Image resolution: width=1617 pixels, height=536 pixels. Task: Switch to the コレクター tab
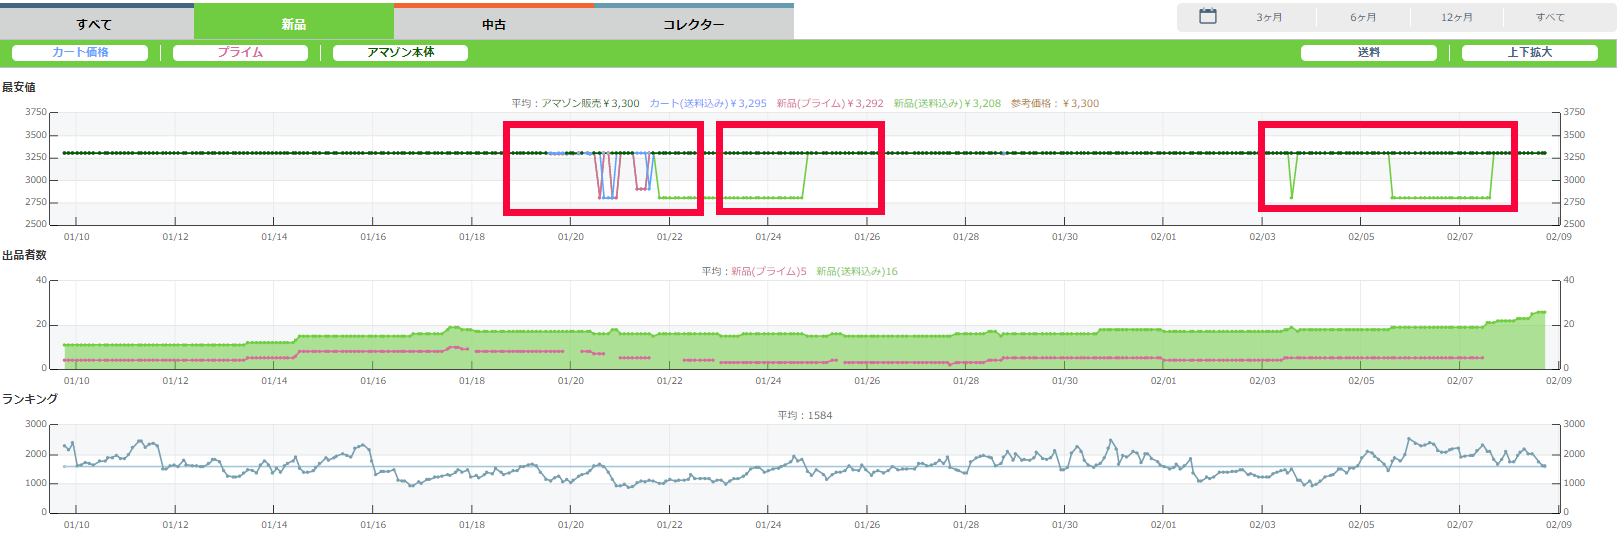[694, 24]
